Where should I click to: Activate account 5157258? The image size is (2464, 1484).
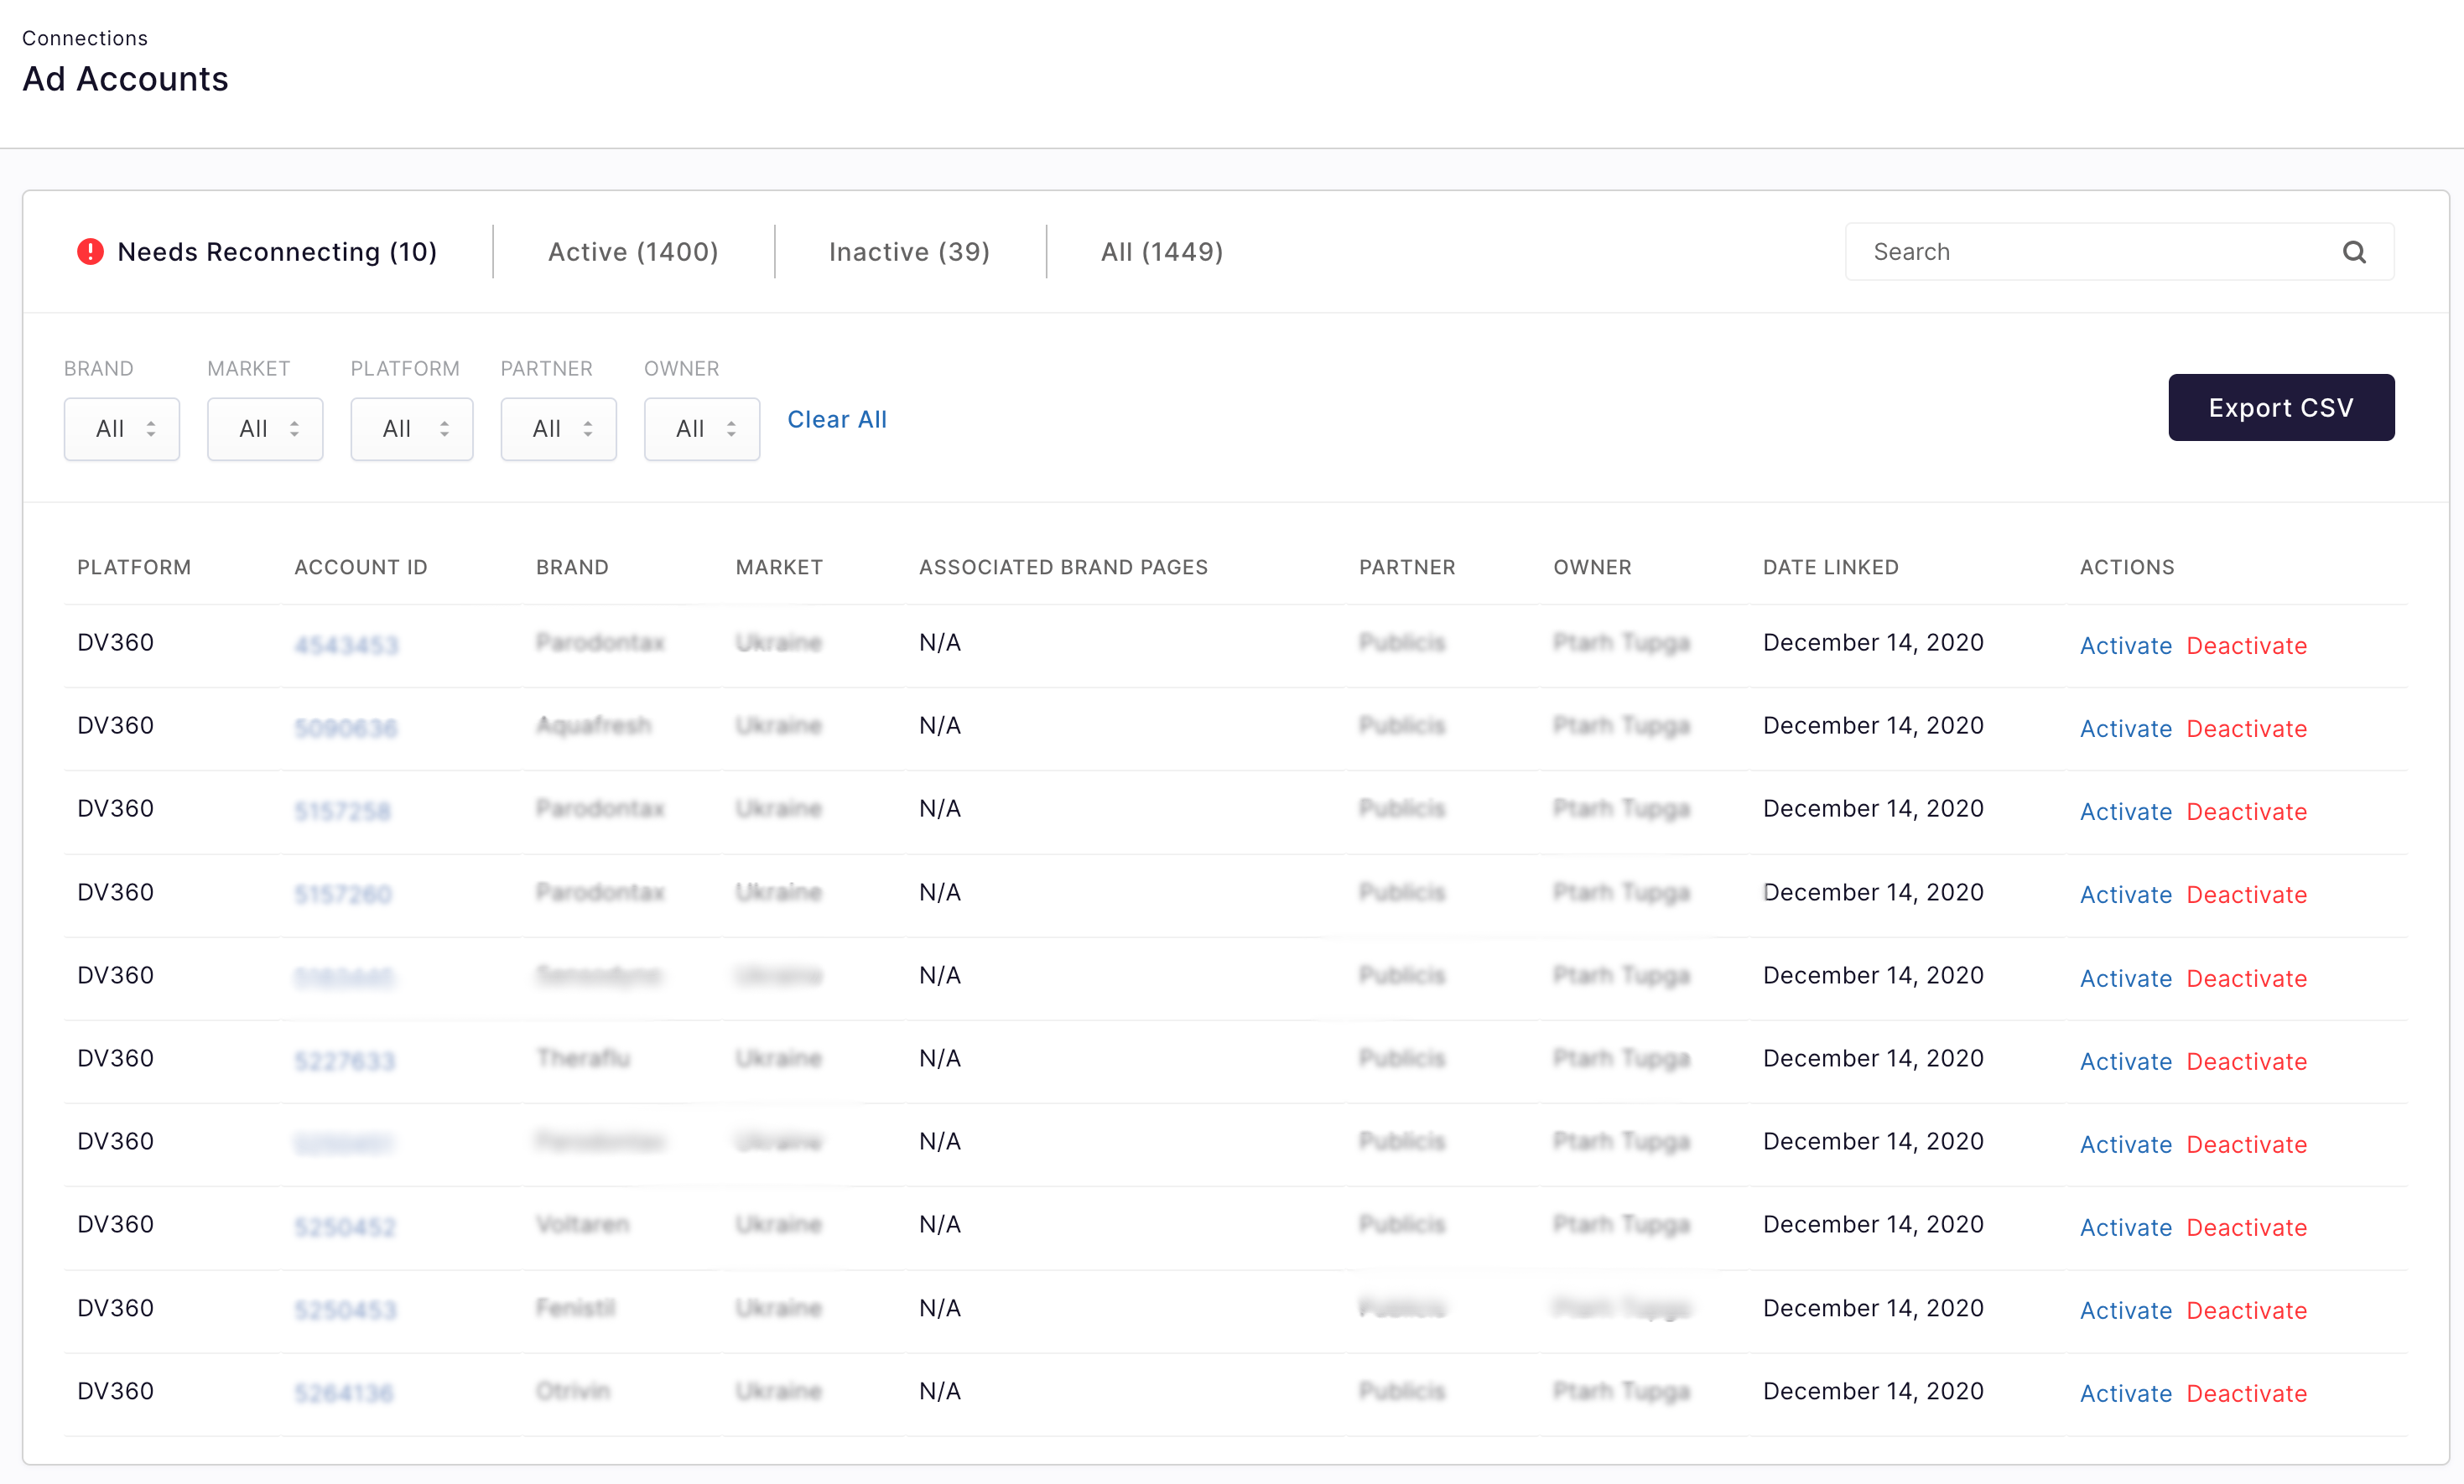(x=2126, y=812)
